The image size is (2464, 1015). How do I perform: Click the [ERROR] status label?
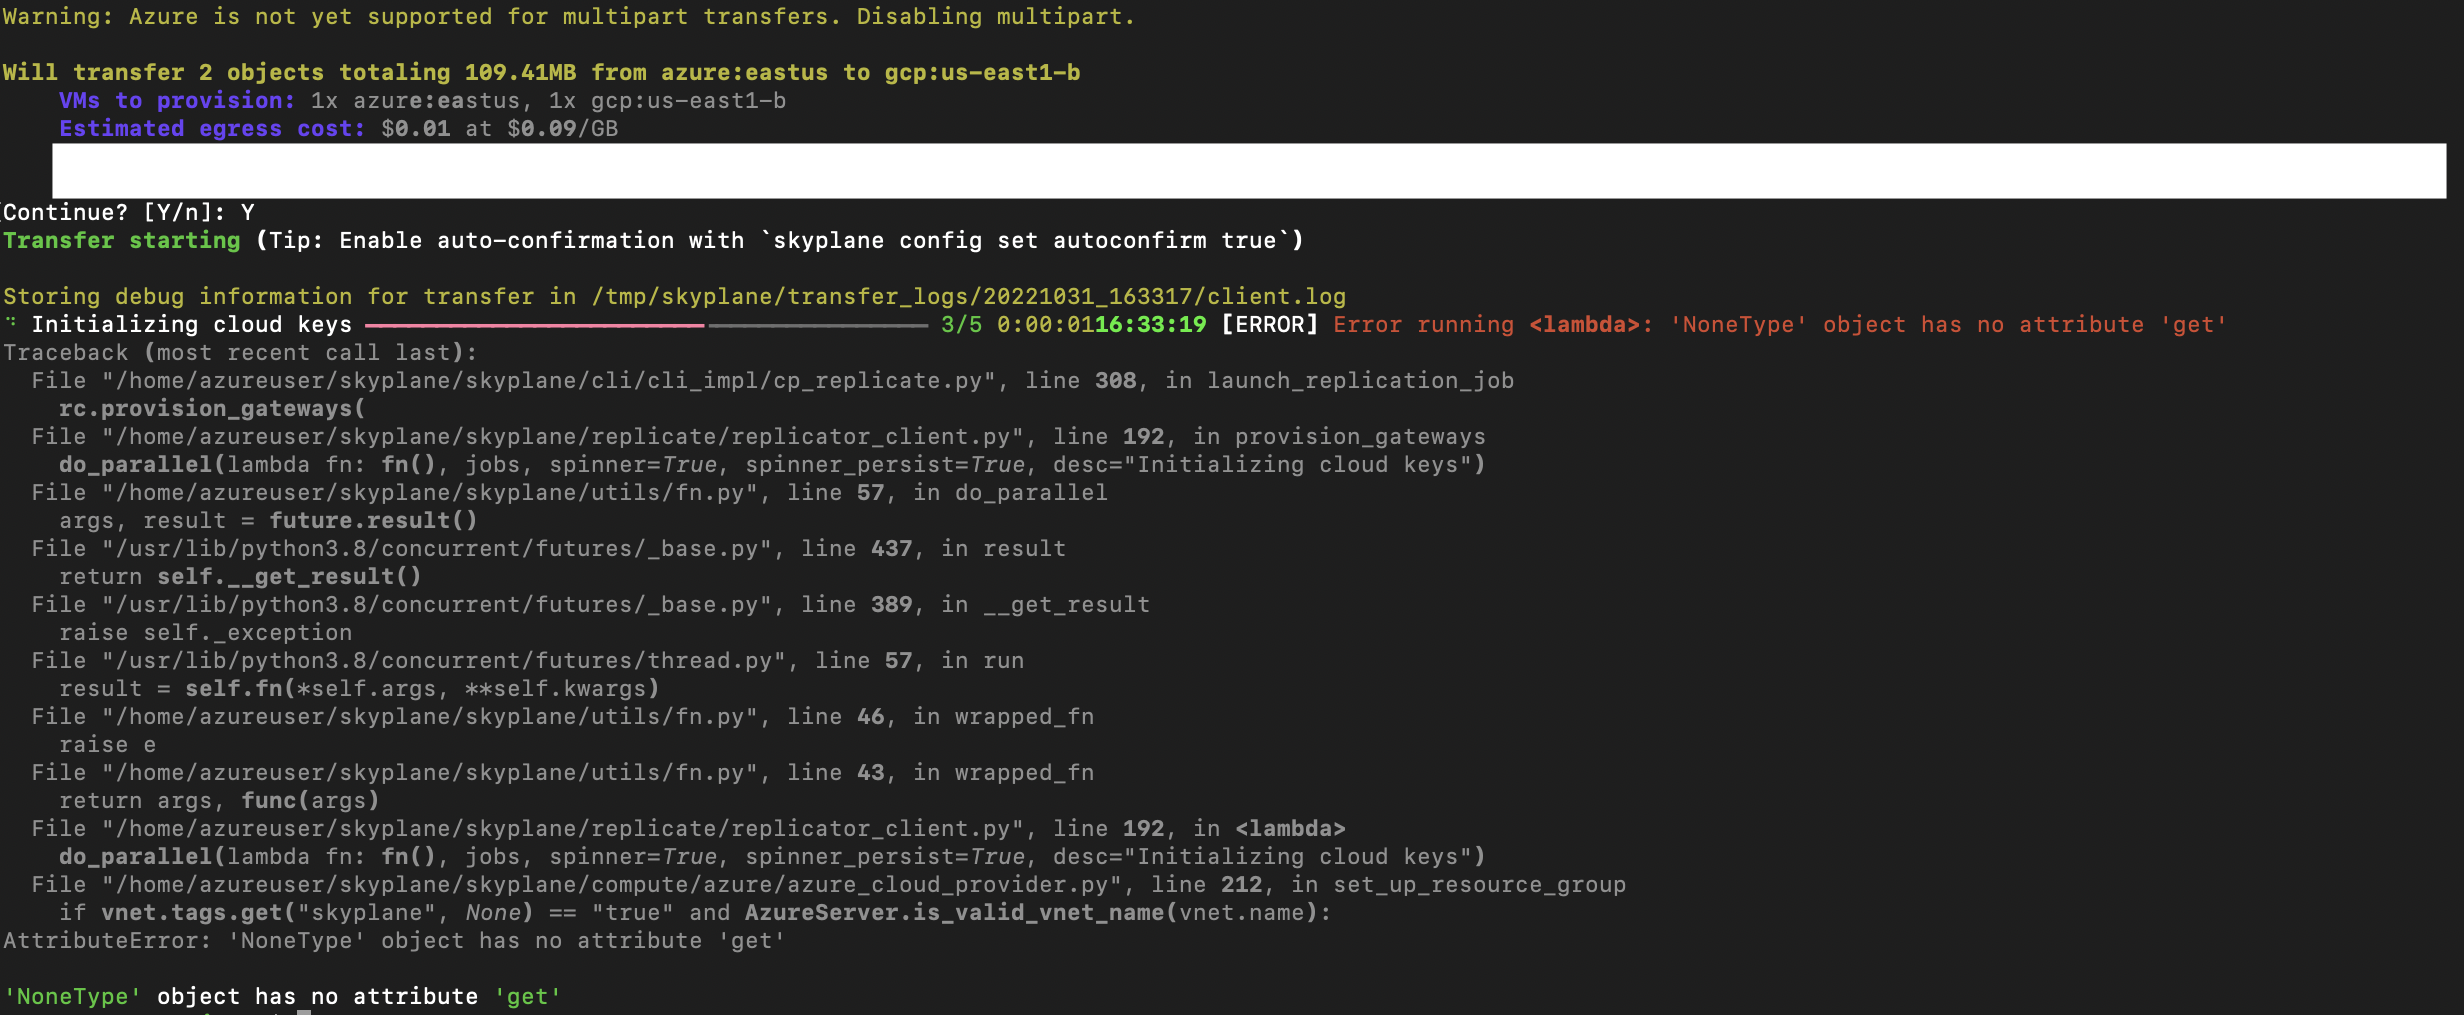coord(1268,324)
